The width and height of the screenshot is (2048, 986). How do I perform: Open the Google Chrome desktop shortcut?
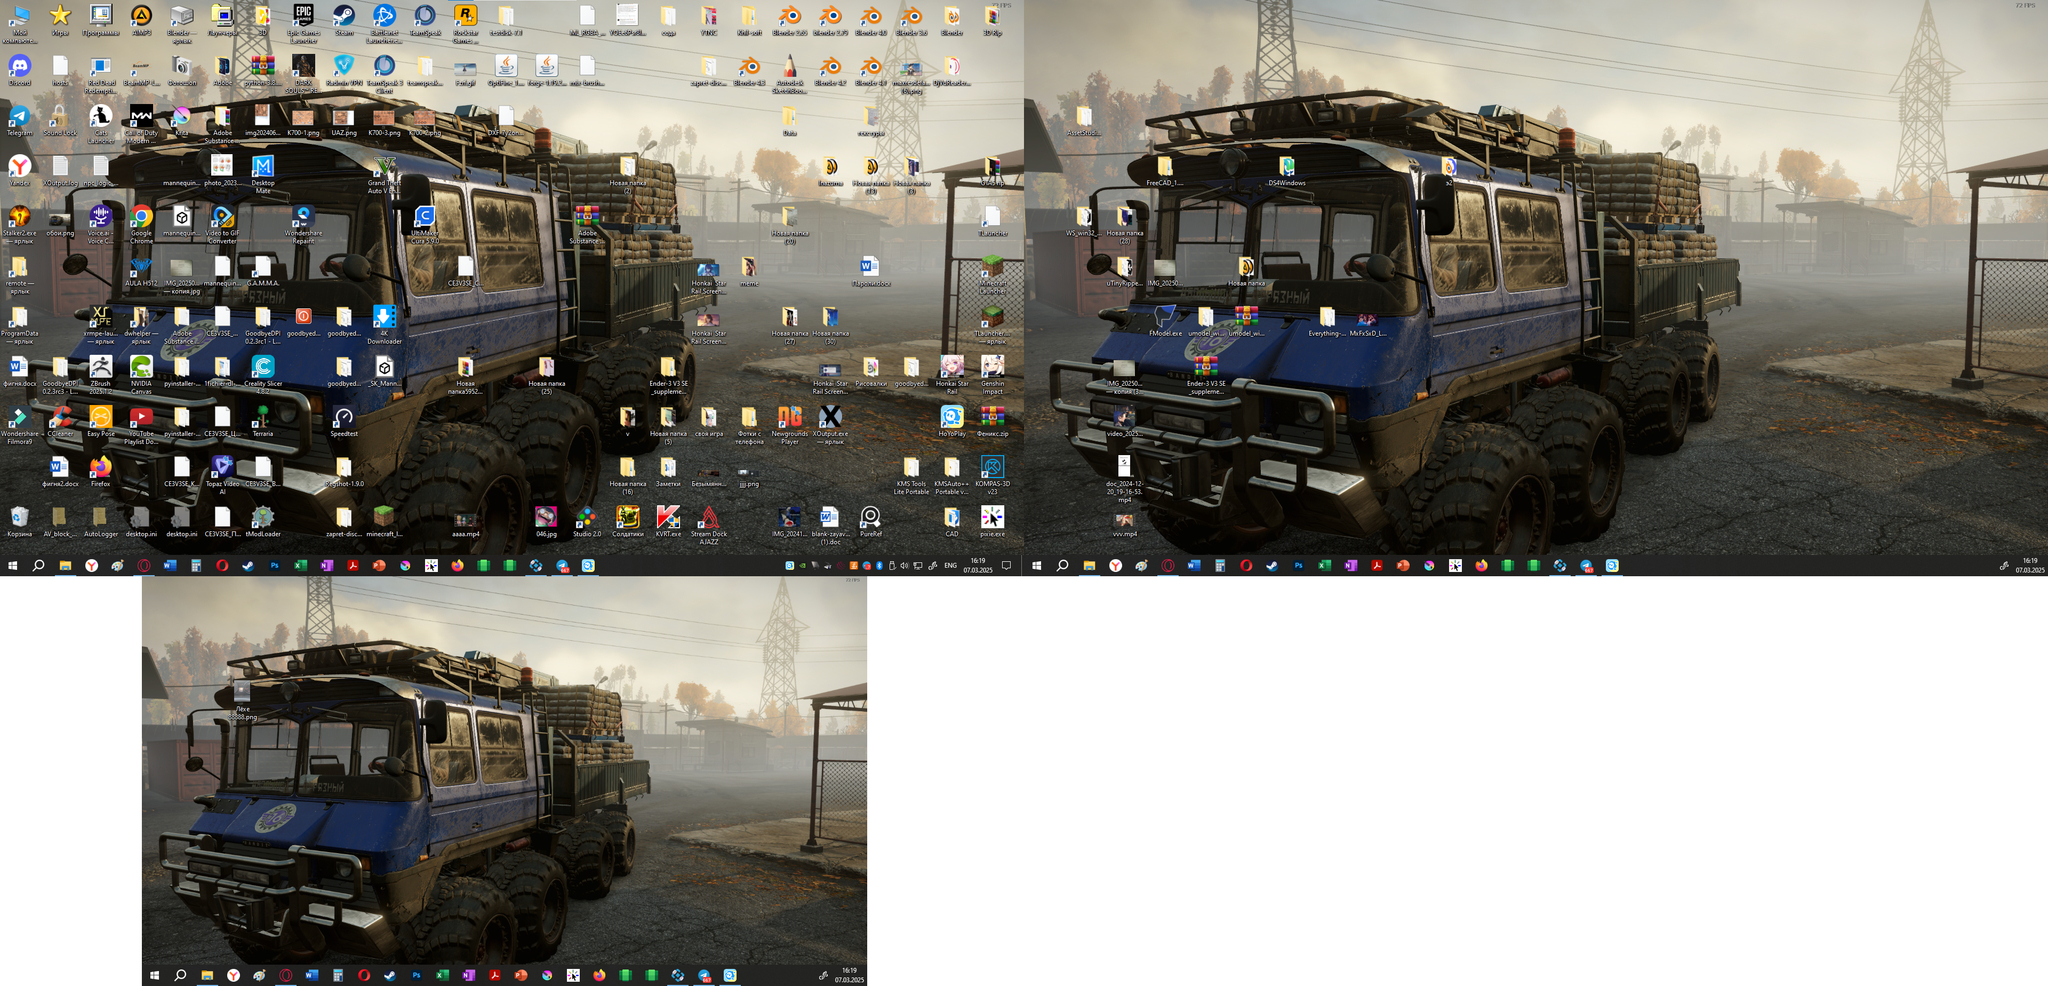(x=141, y=225)
